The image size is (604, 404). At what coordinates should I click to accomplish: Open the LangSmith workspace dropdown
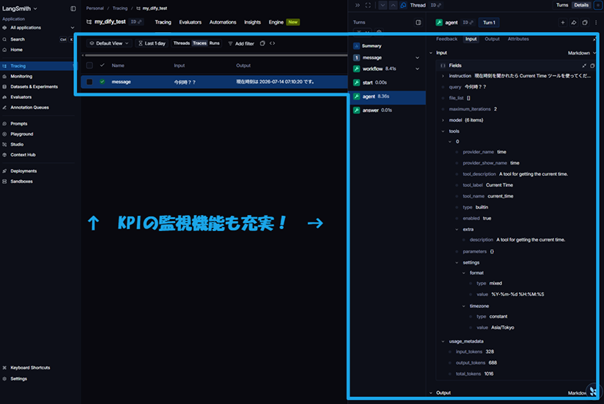[20, 8]
